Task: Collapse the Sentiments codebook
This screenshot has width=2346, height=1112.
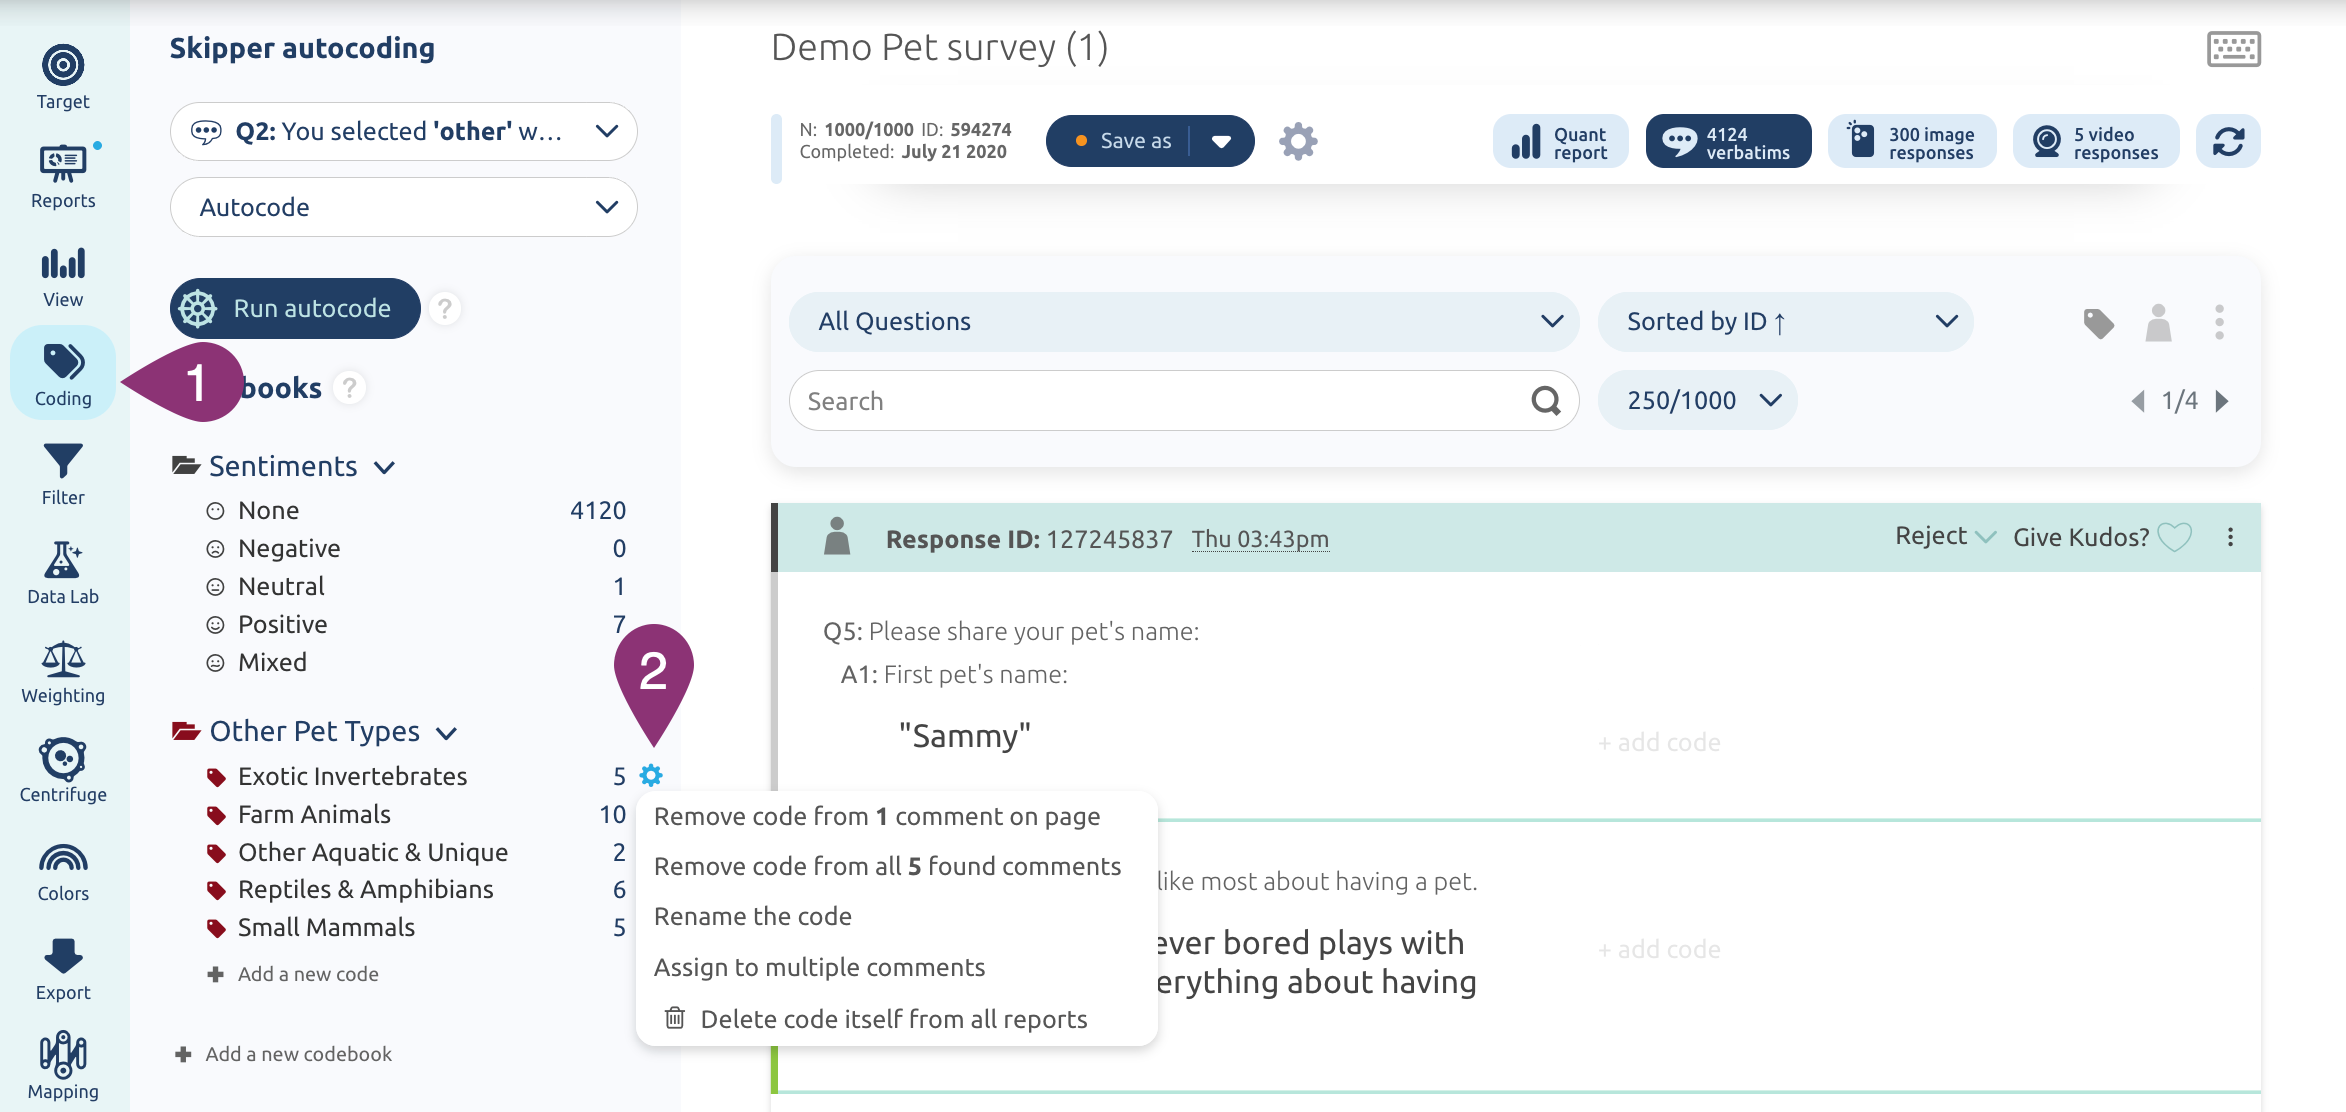Action: (x=385, y=467)
